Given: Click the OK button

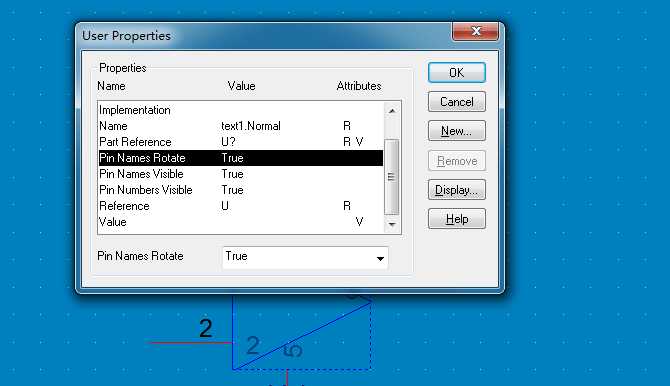Looking at the screenshot, I should (456, 73).
